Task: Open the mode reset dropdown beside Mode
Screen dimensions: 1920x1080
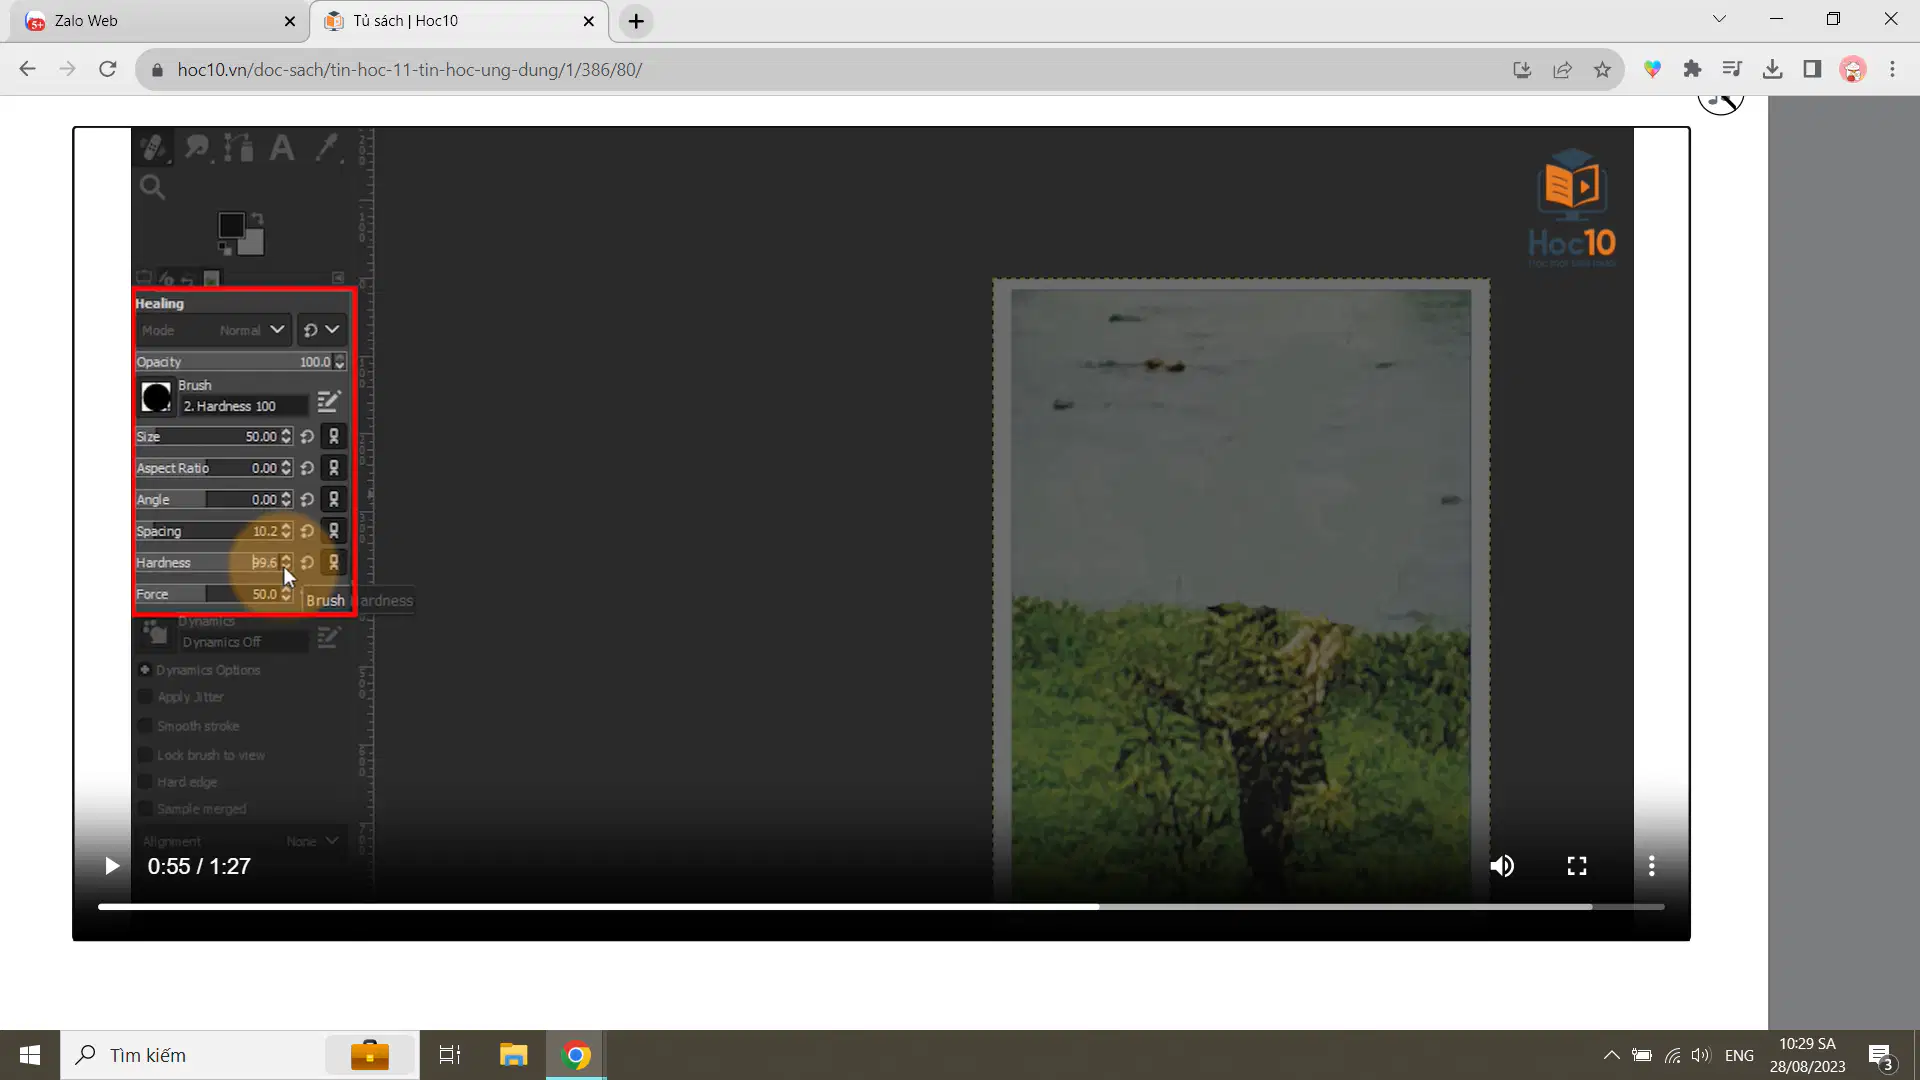Action: point(322,330)
